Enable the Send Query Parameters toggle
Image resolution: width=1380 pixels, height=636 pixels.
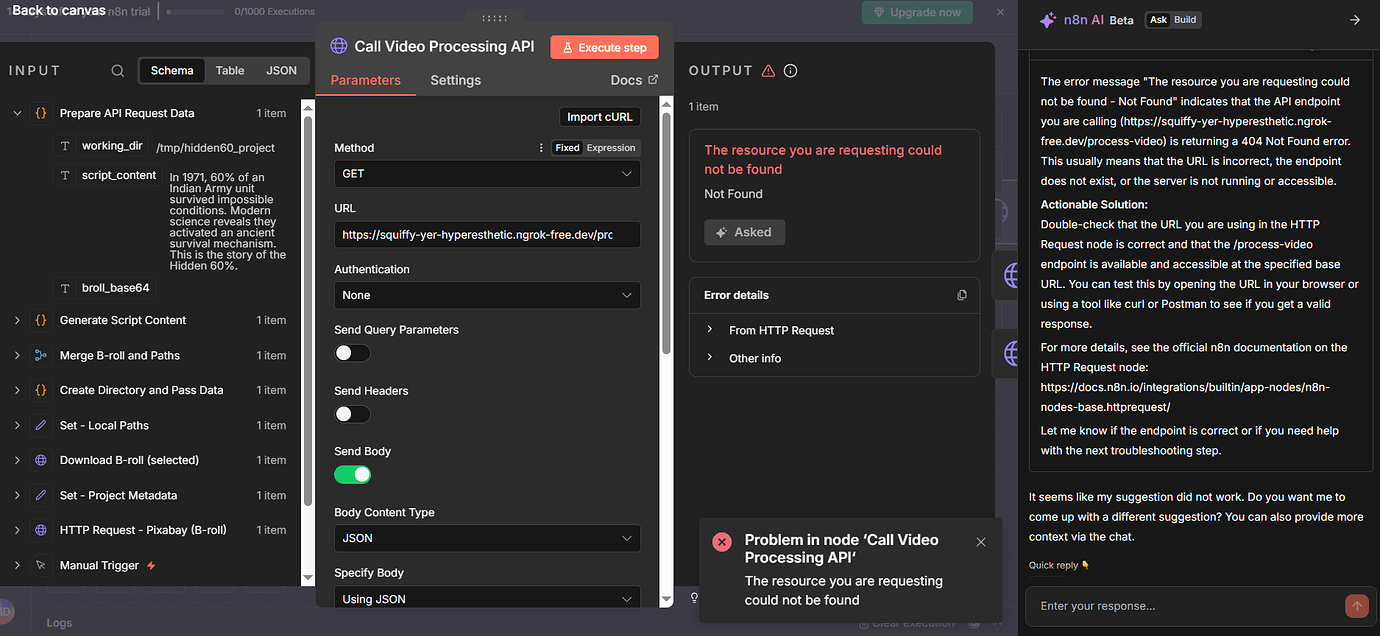(x=352, y=353)
